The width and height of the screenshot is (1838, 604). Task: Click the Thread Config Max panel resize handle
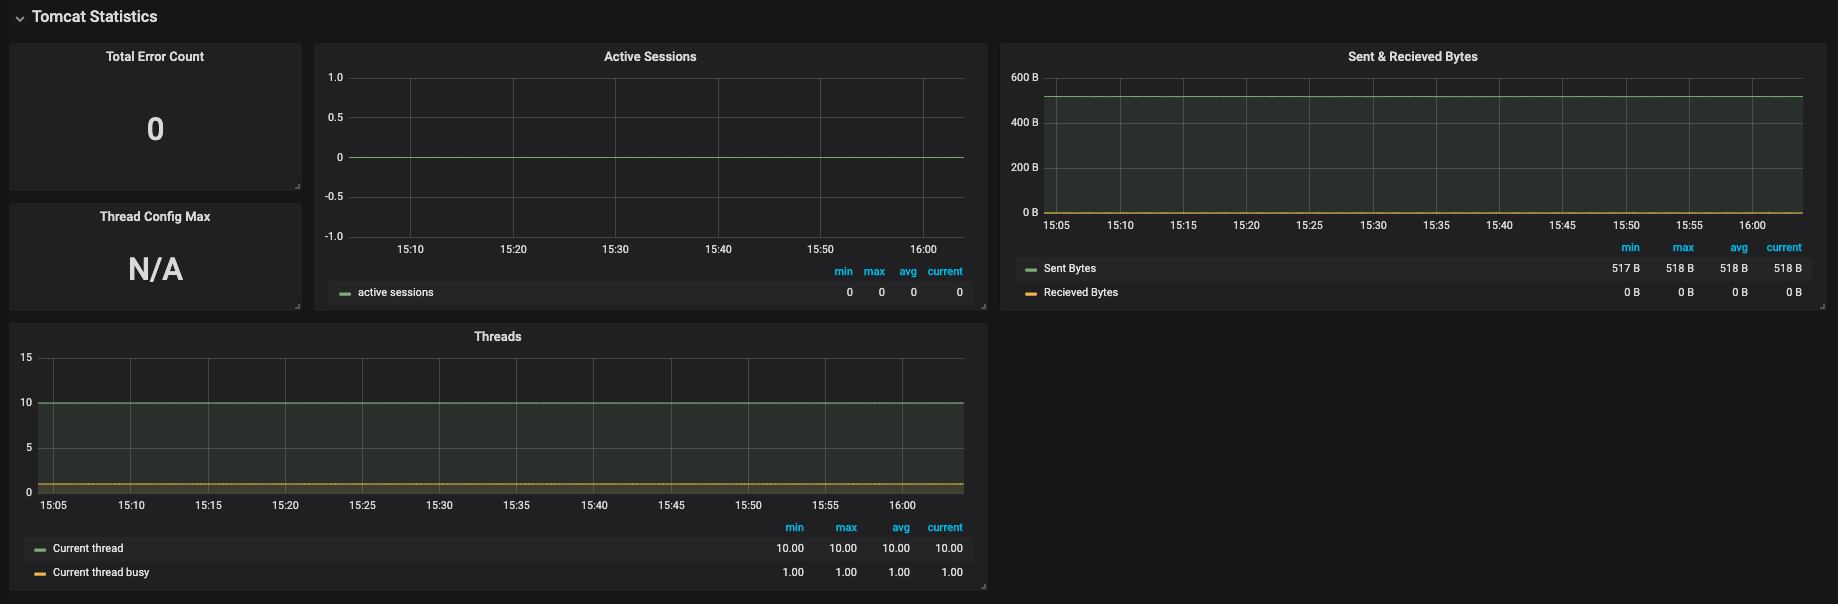[x=297, y=306]
